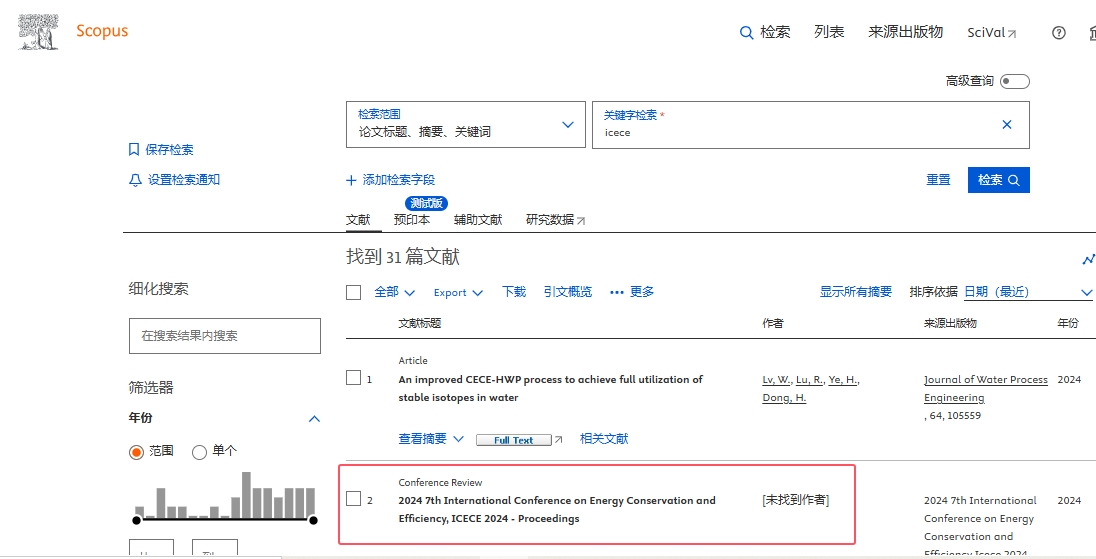Open the three-dots 更多 menu
Screen dimensions: 1096x559
click(617, 292)
